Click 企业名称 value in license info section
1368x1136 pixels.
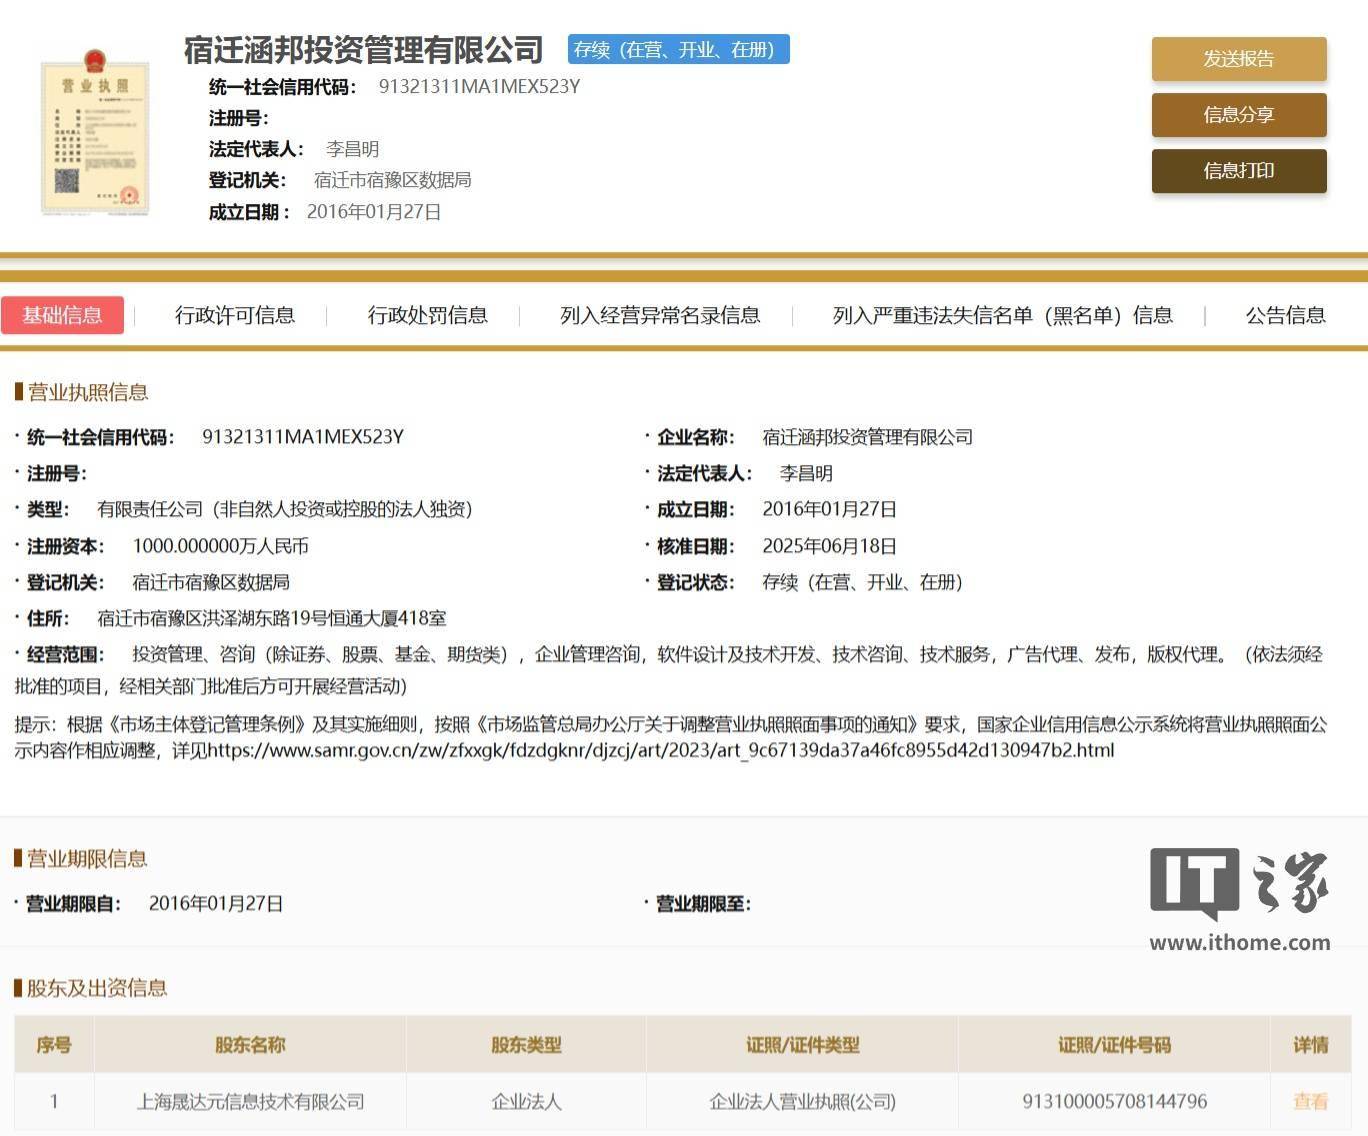point(867,437)
